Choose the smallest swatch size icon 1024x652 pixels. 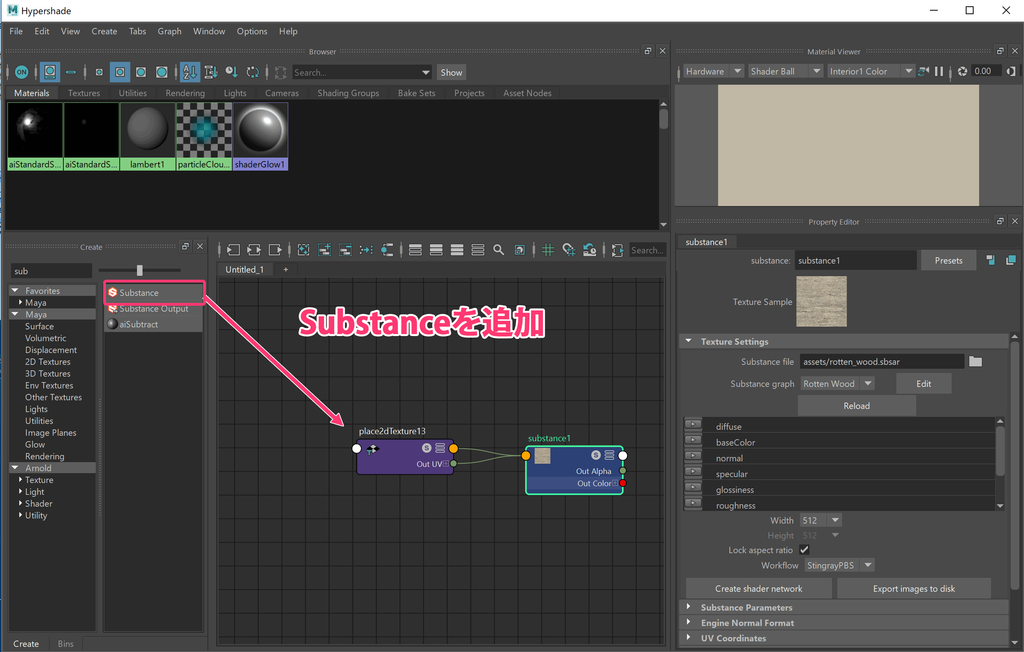(x=99, y=73)
